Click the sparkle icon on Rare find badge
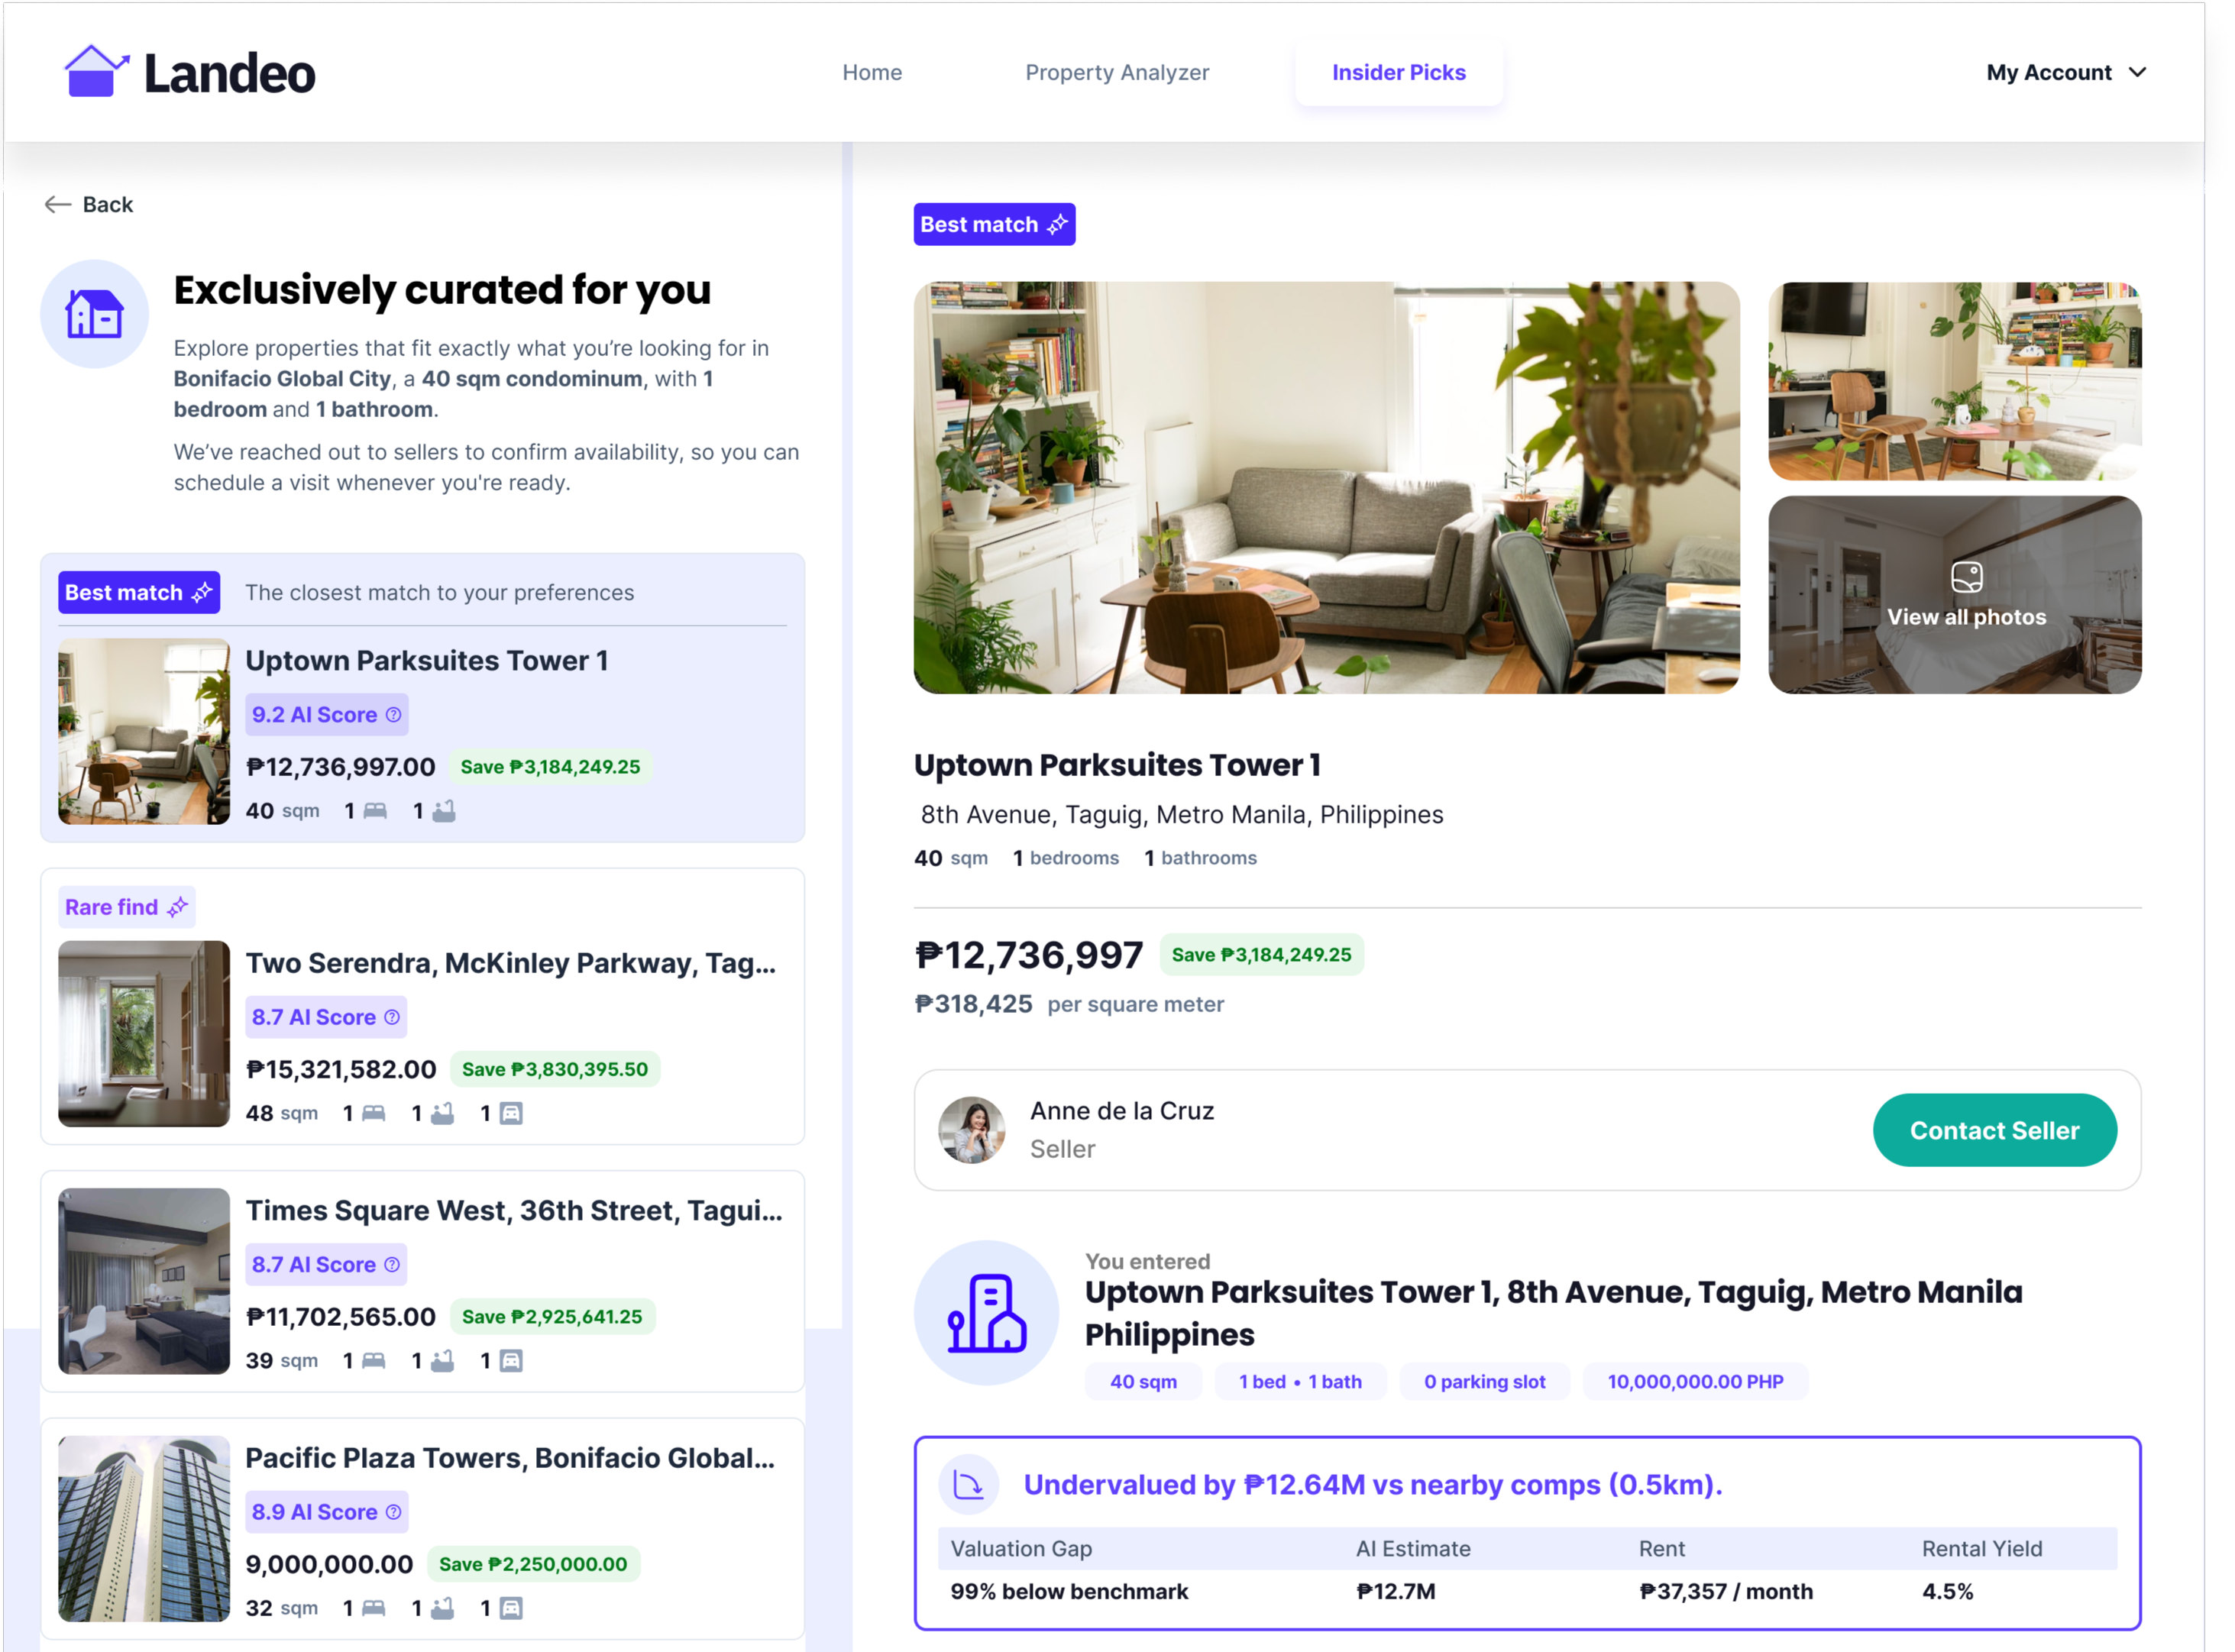2235x1652 pixels. 178,907
